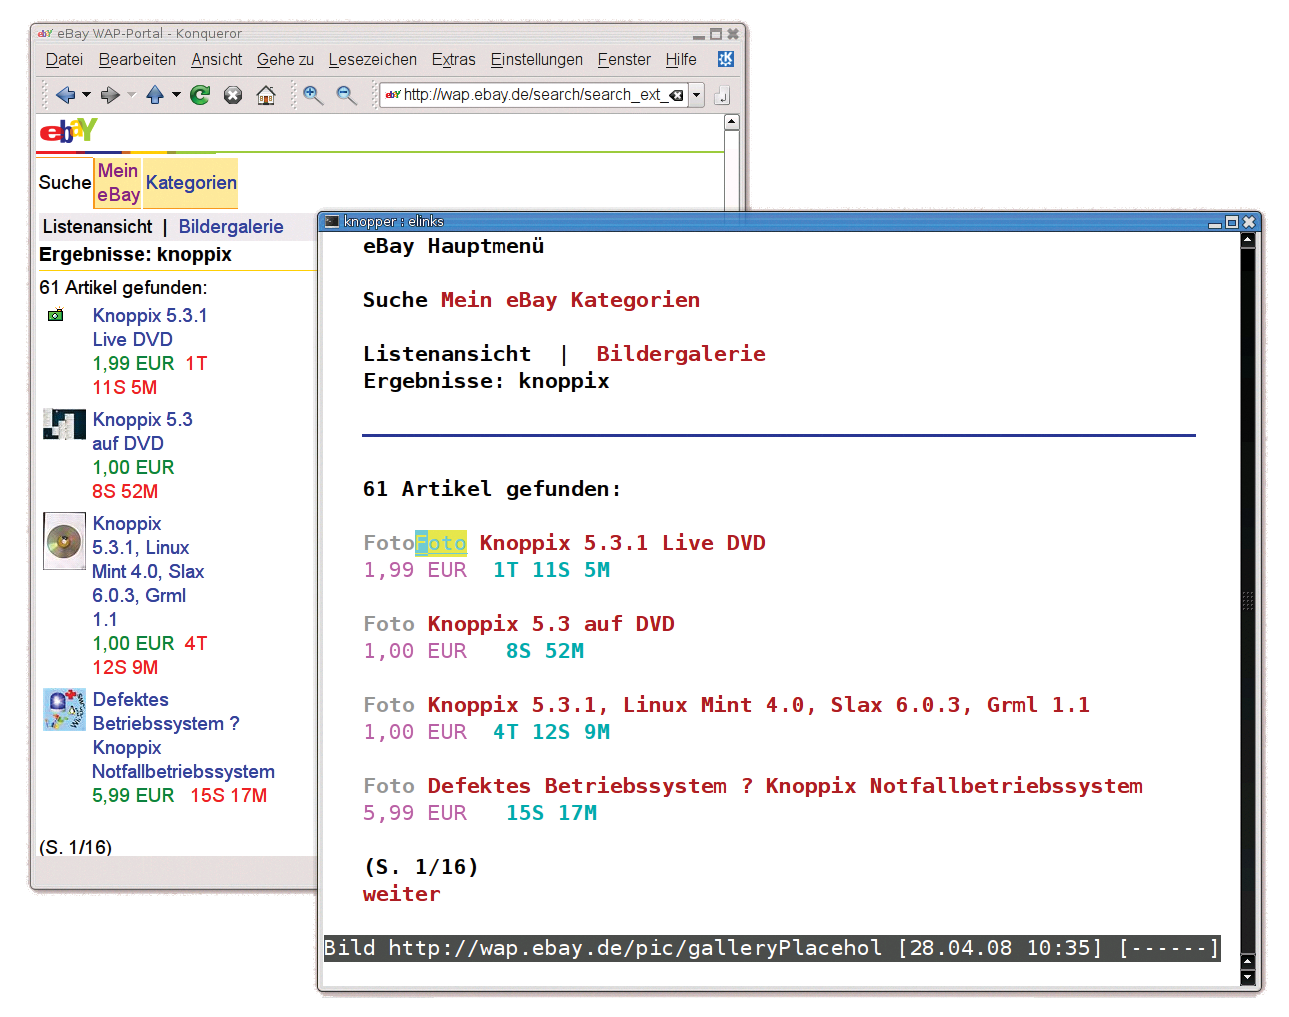Viewport: 1289px width, 1017px height.
Task: Click the Knoppix 5.3 auf DVD thumbnail
Action: [64, 424]
